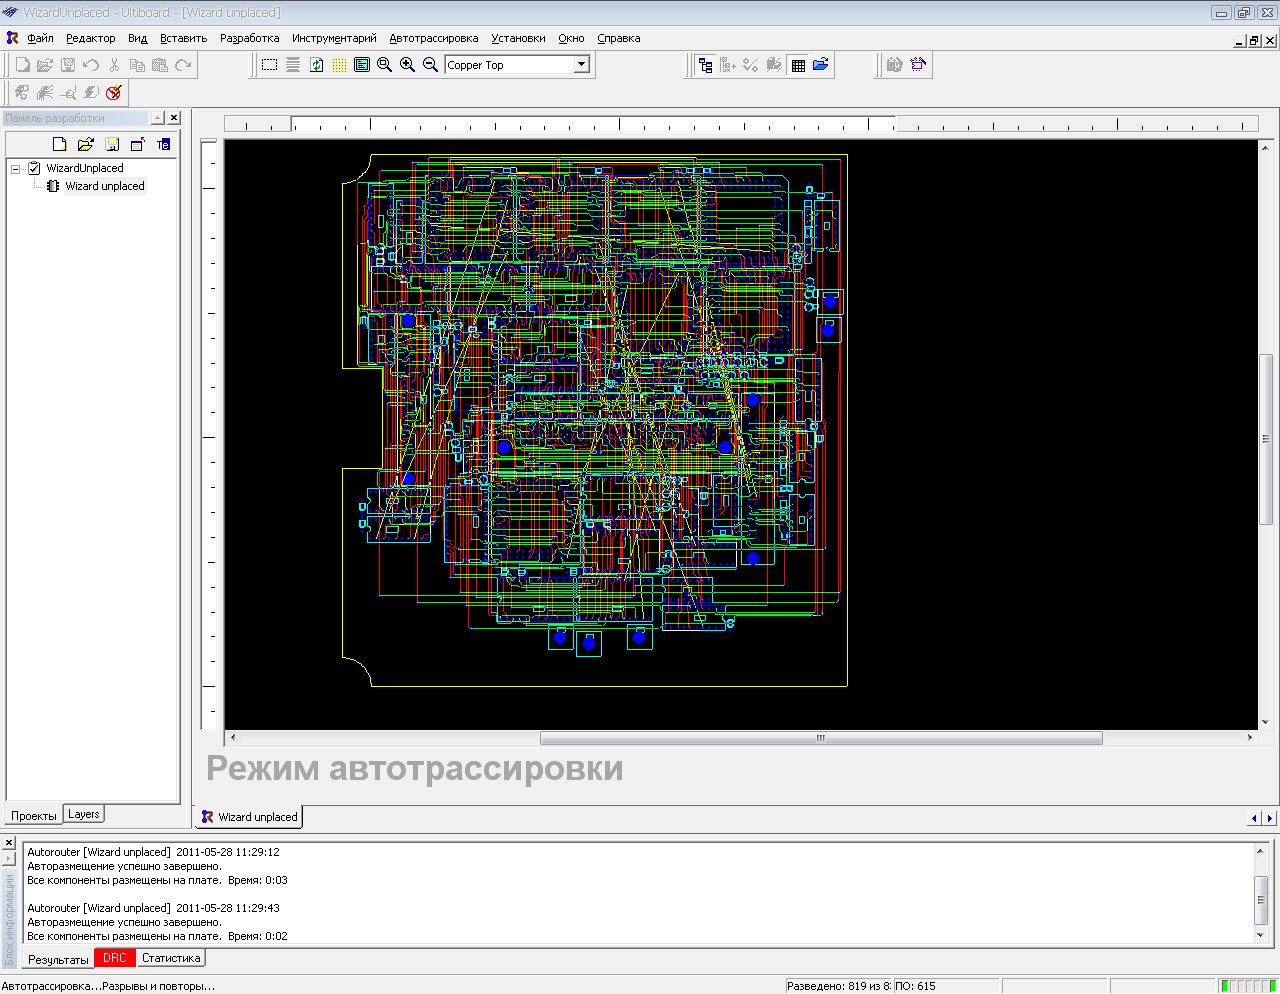Click the open project icon in design panel

click(86, 144)
